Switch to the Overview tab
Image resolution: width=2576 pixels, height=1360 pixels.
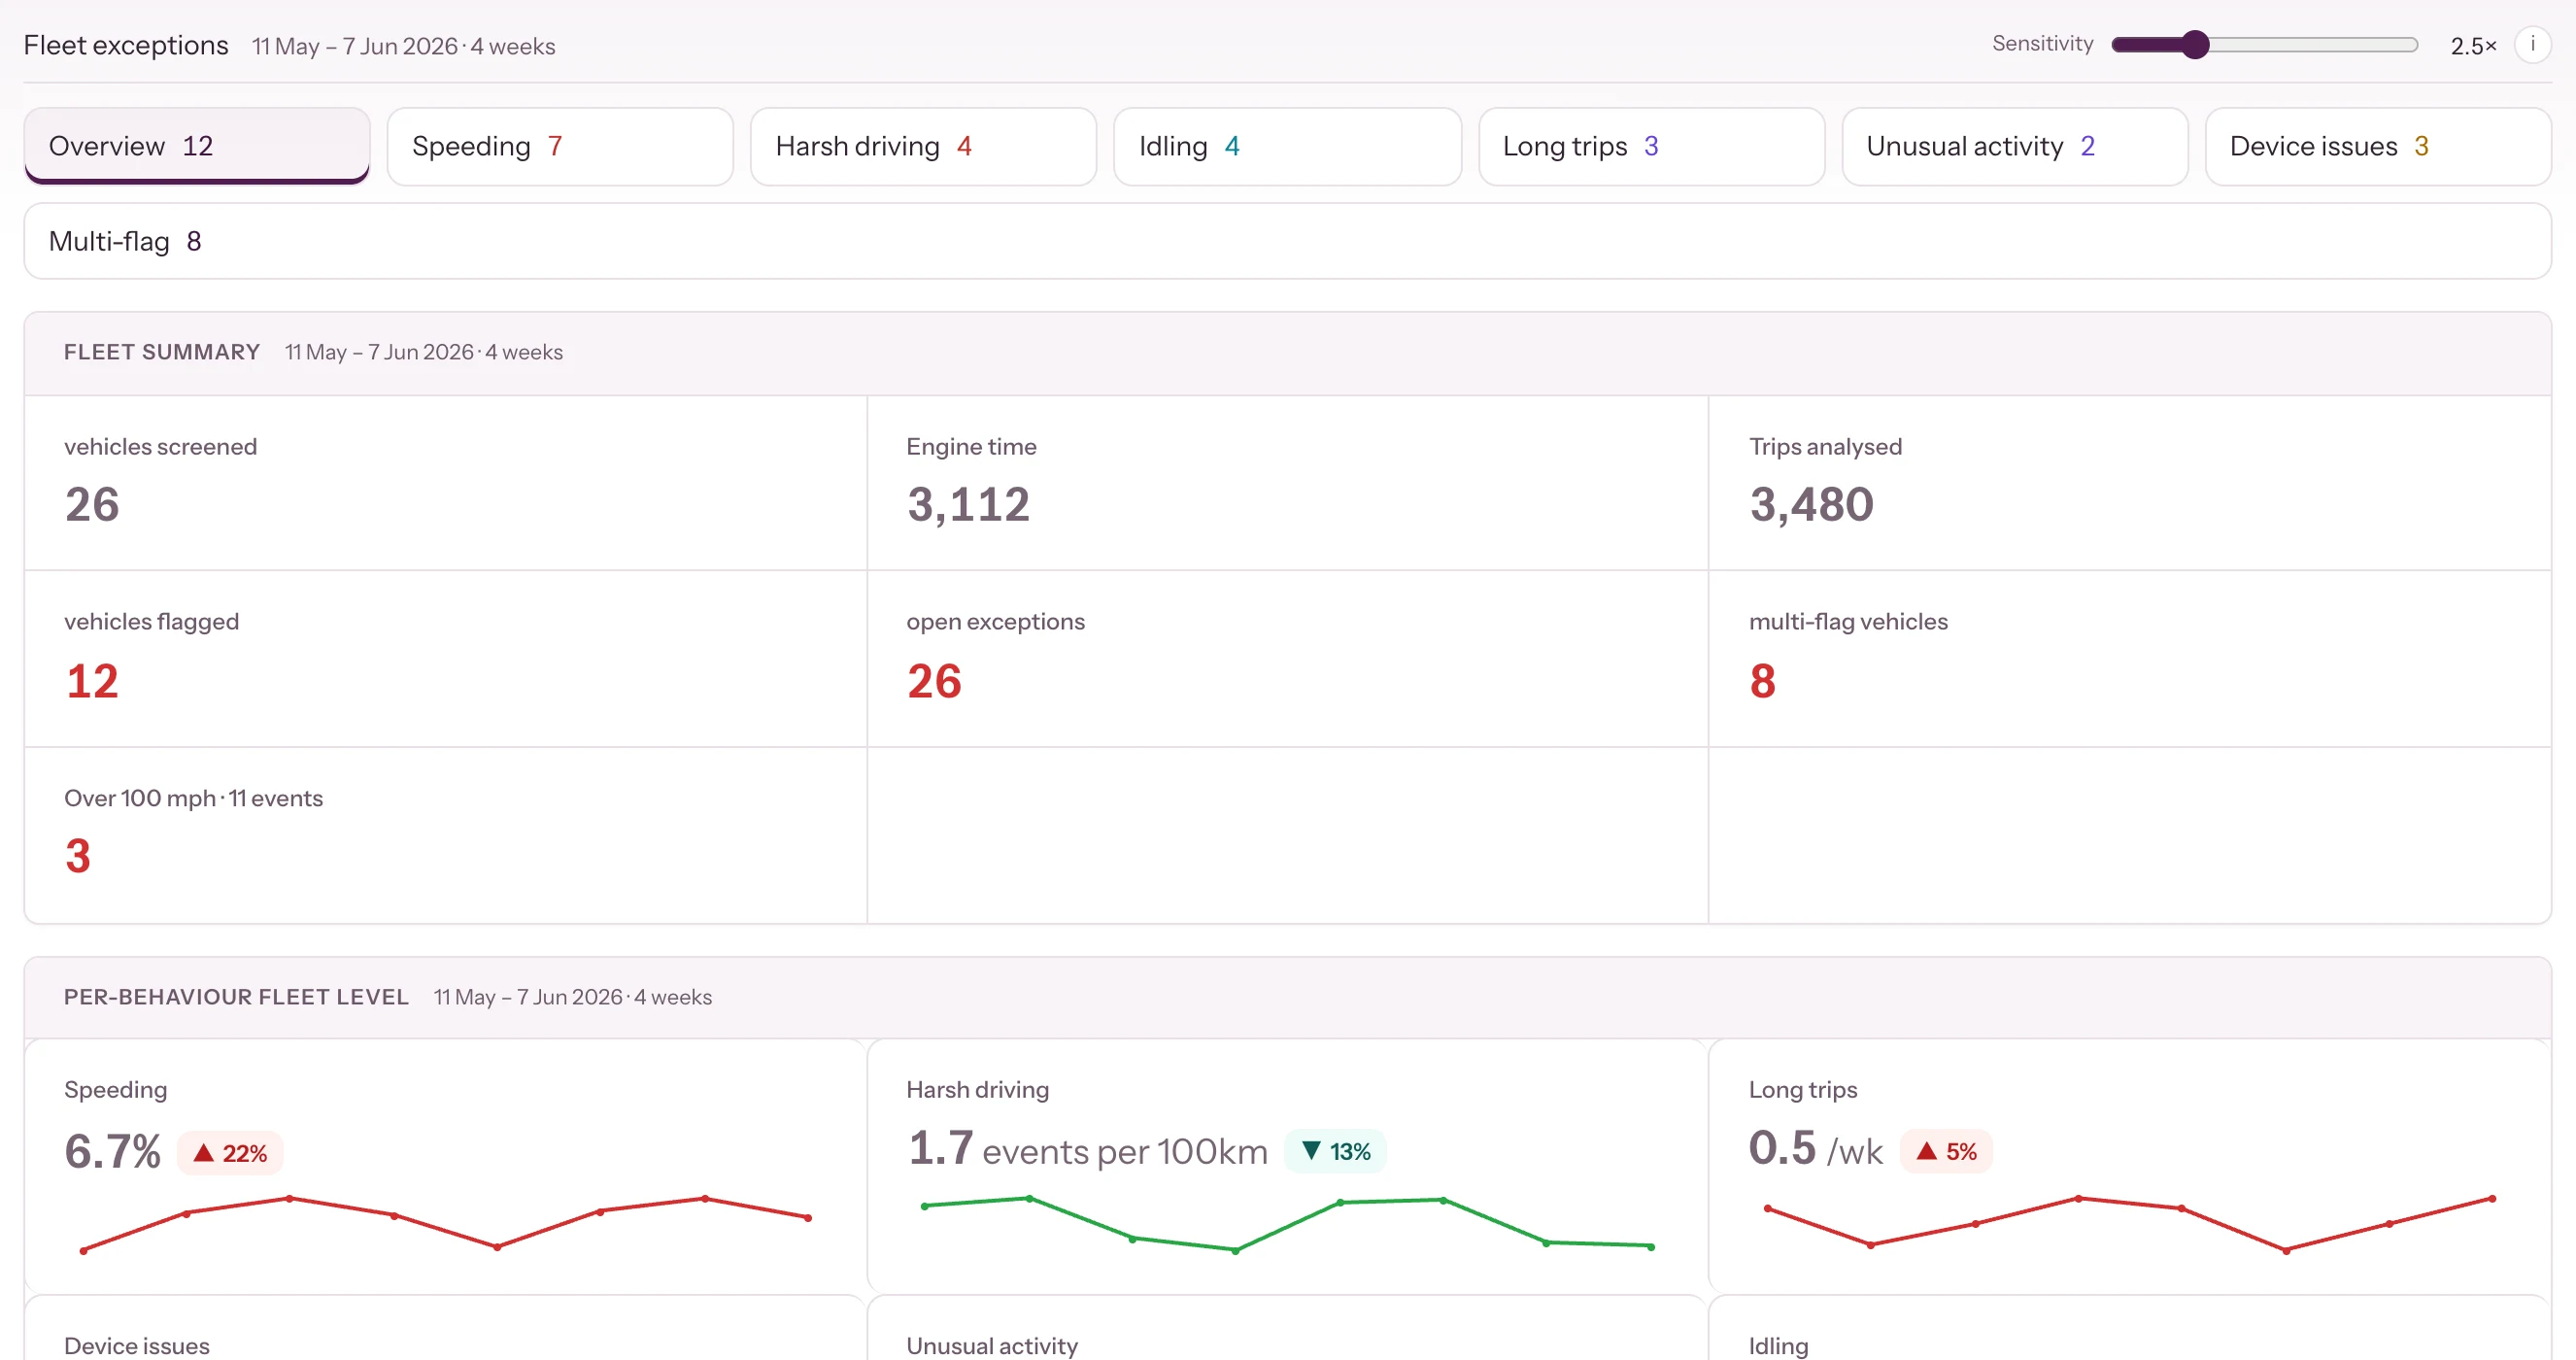[x=197, y=146]
